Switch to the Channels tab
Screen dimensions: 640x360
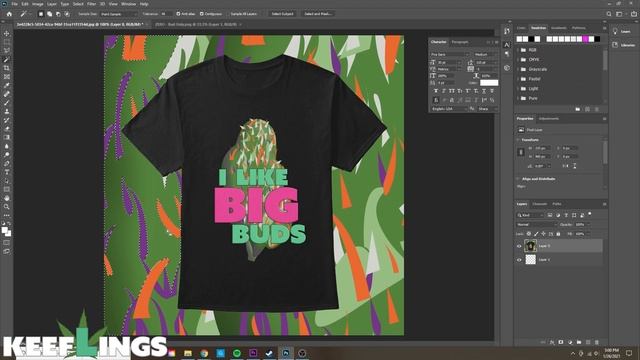coord(540,204)
